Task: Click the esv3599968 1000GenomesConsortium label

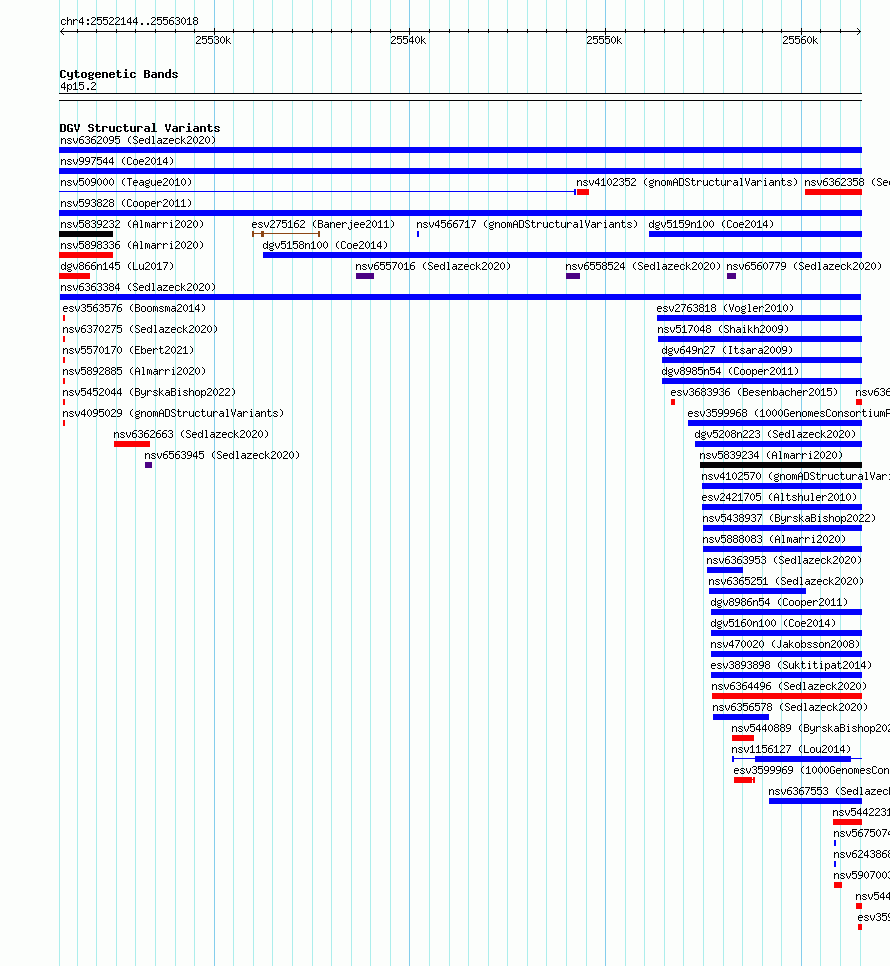Action: (788, 413)
